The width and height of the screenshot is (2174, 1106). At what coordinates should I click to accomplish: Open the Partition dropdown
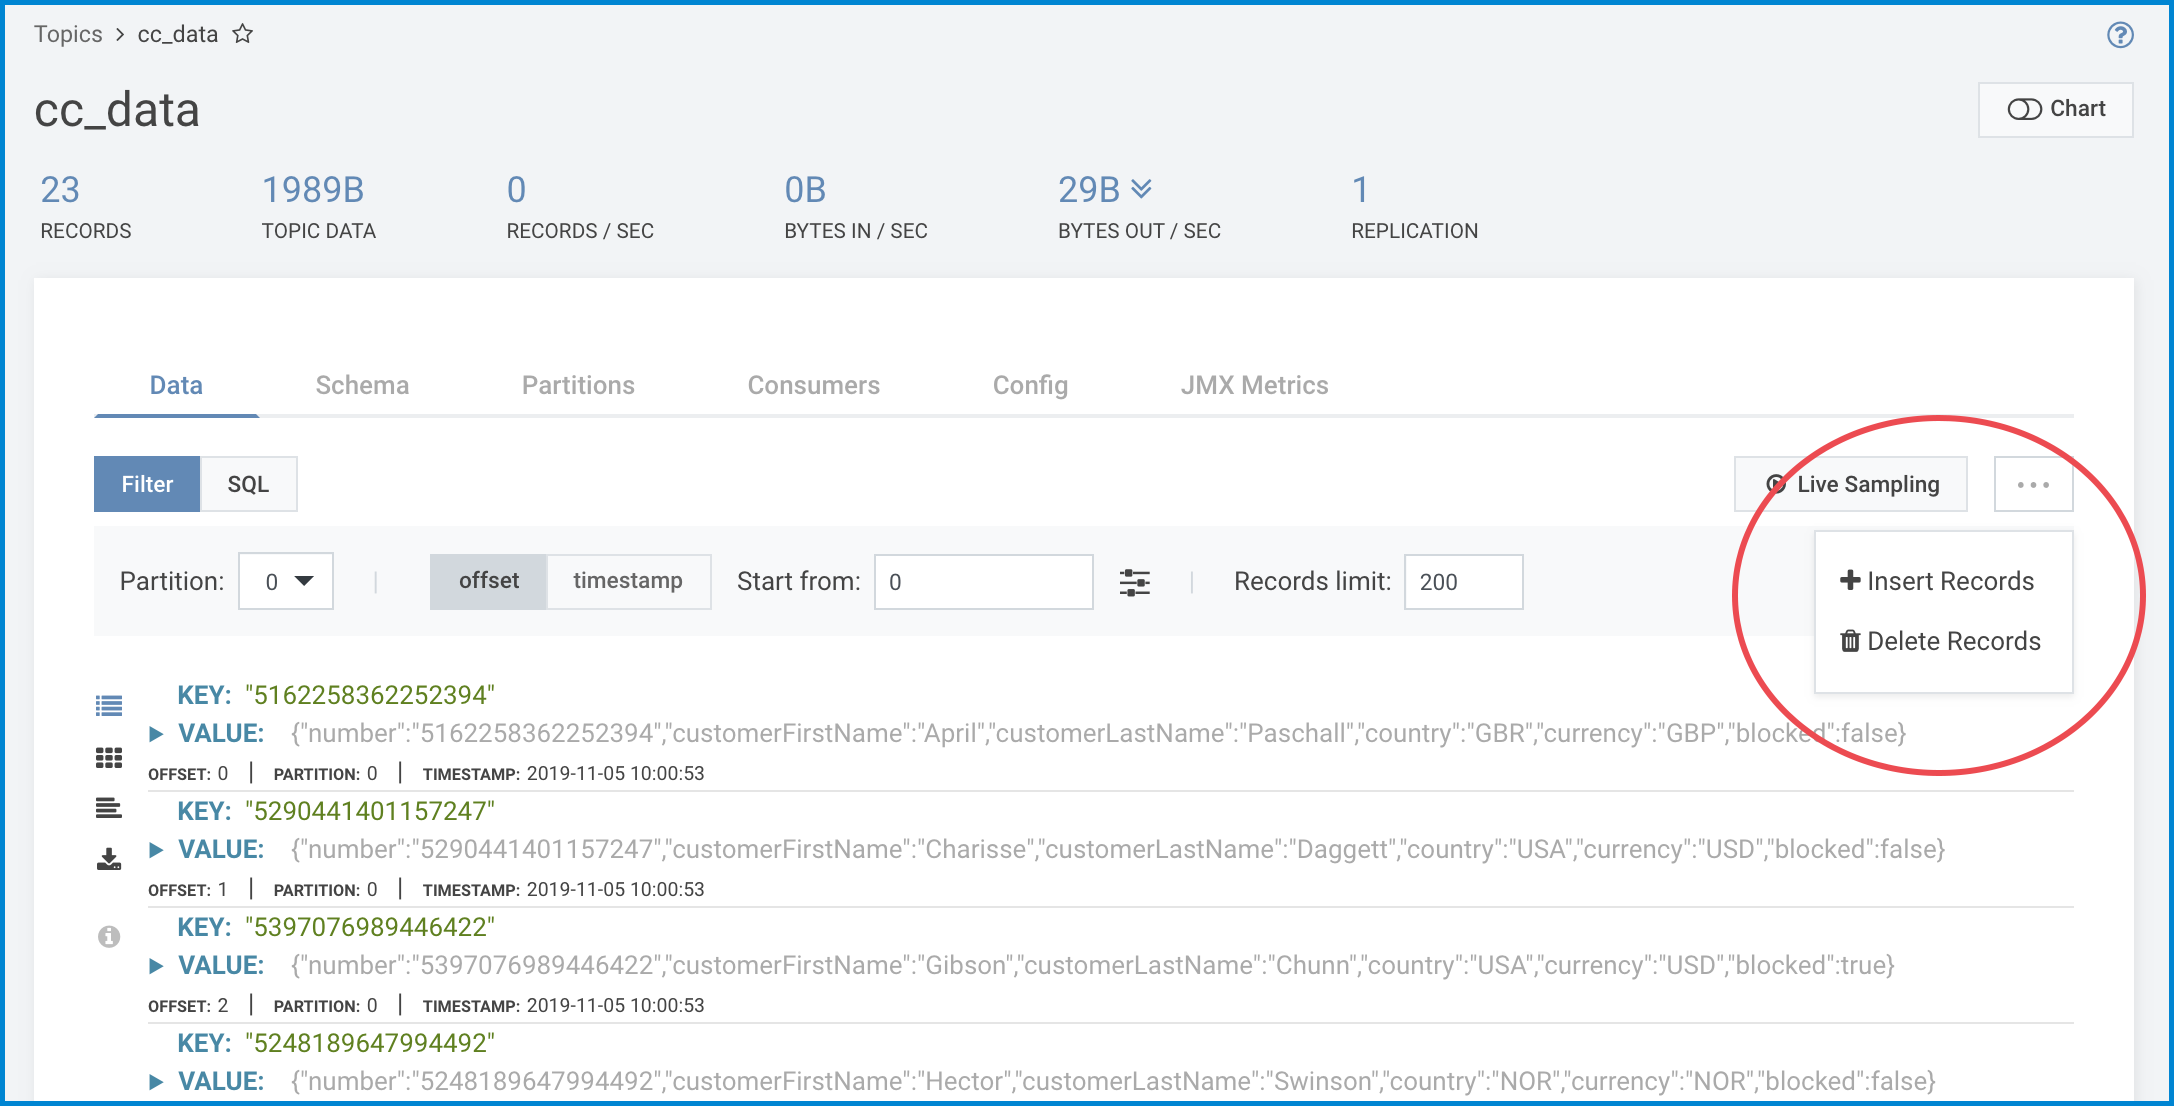(x=286, y=581)
